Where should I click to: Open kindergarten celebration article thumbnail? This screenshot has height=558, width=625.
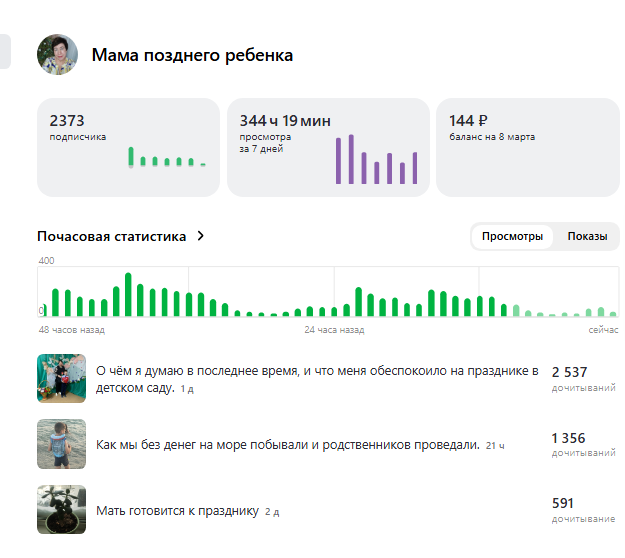click(x=61, y=378)
